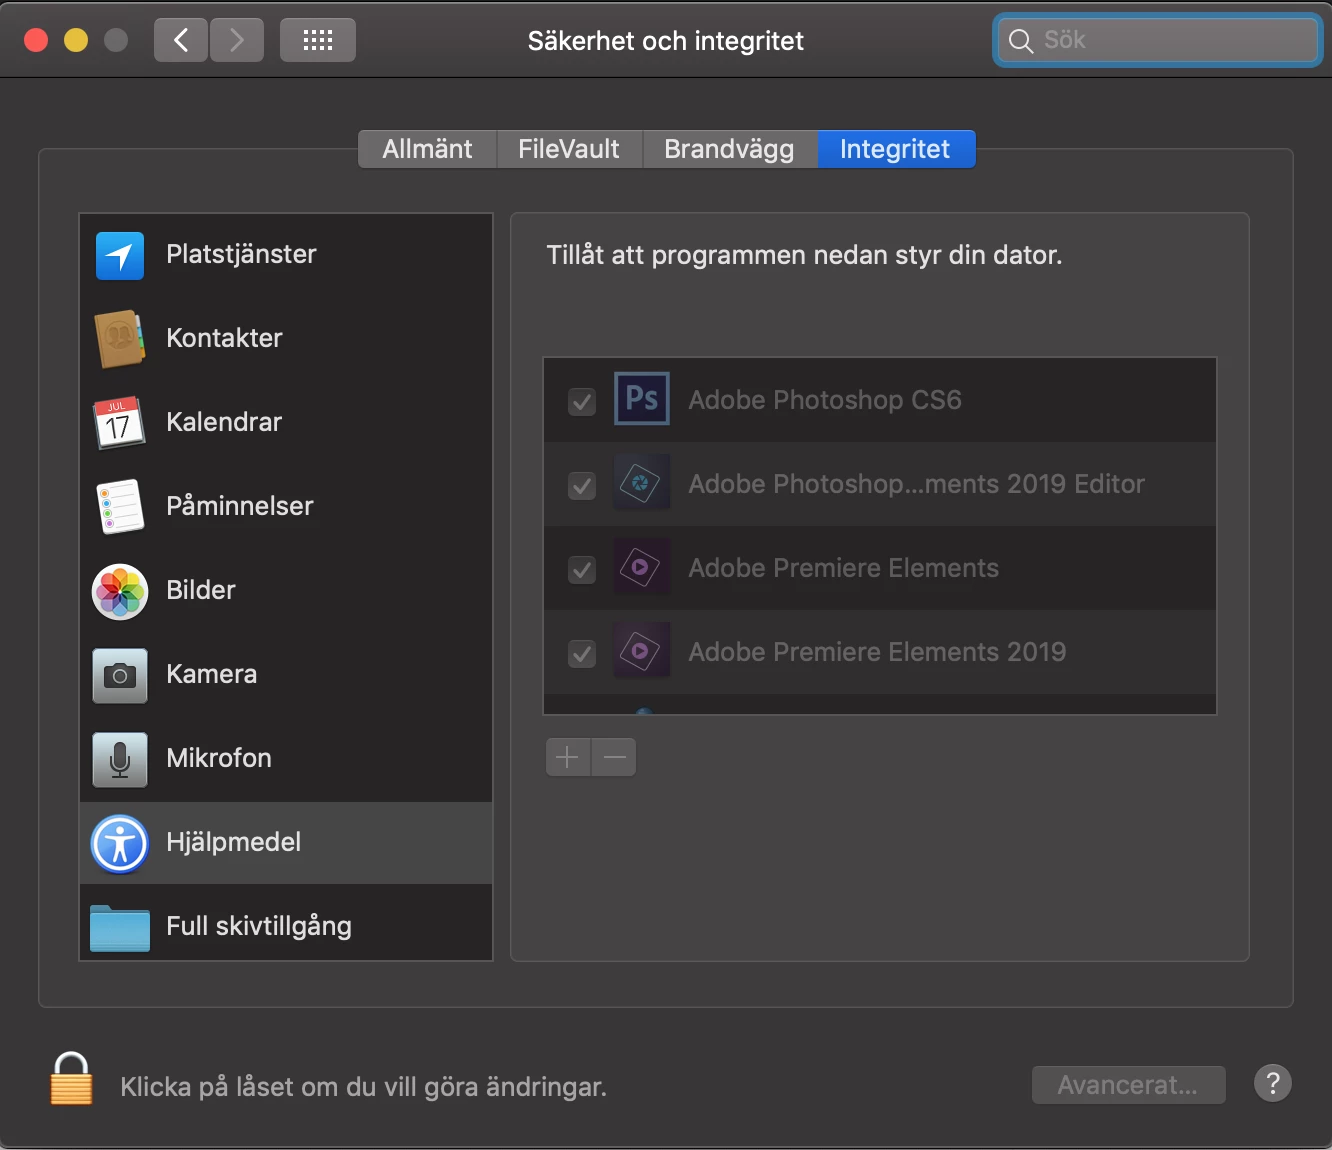
Task: Click the Platstjänster location arrow icon
Action: (x=120, y=255)
